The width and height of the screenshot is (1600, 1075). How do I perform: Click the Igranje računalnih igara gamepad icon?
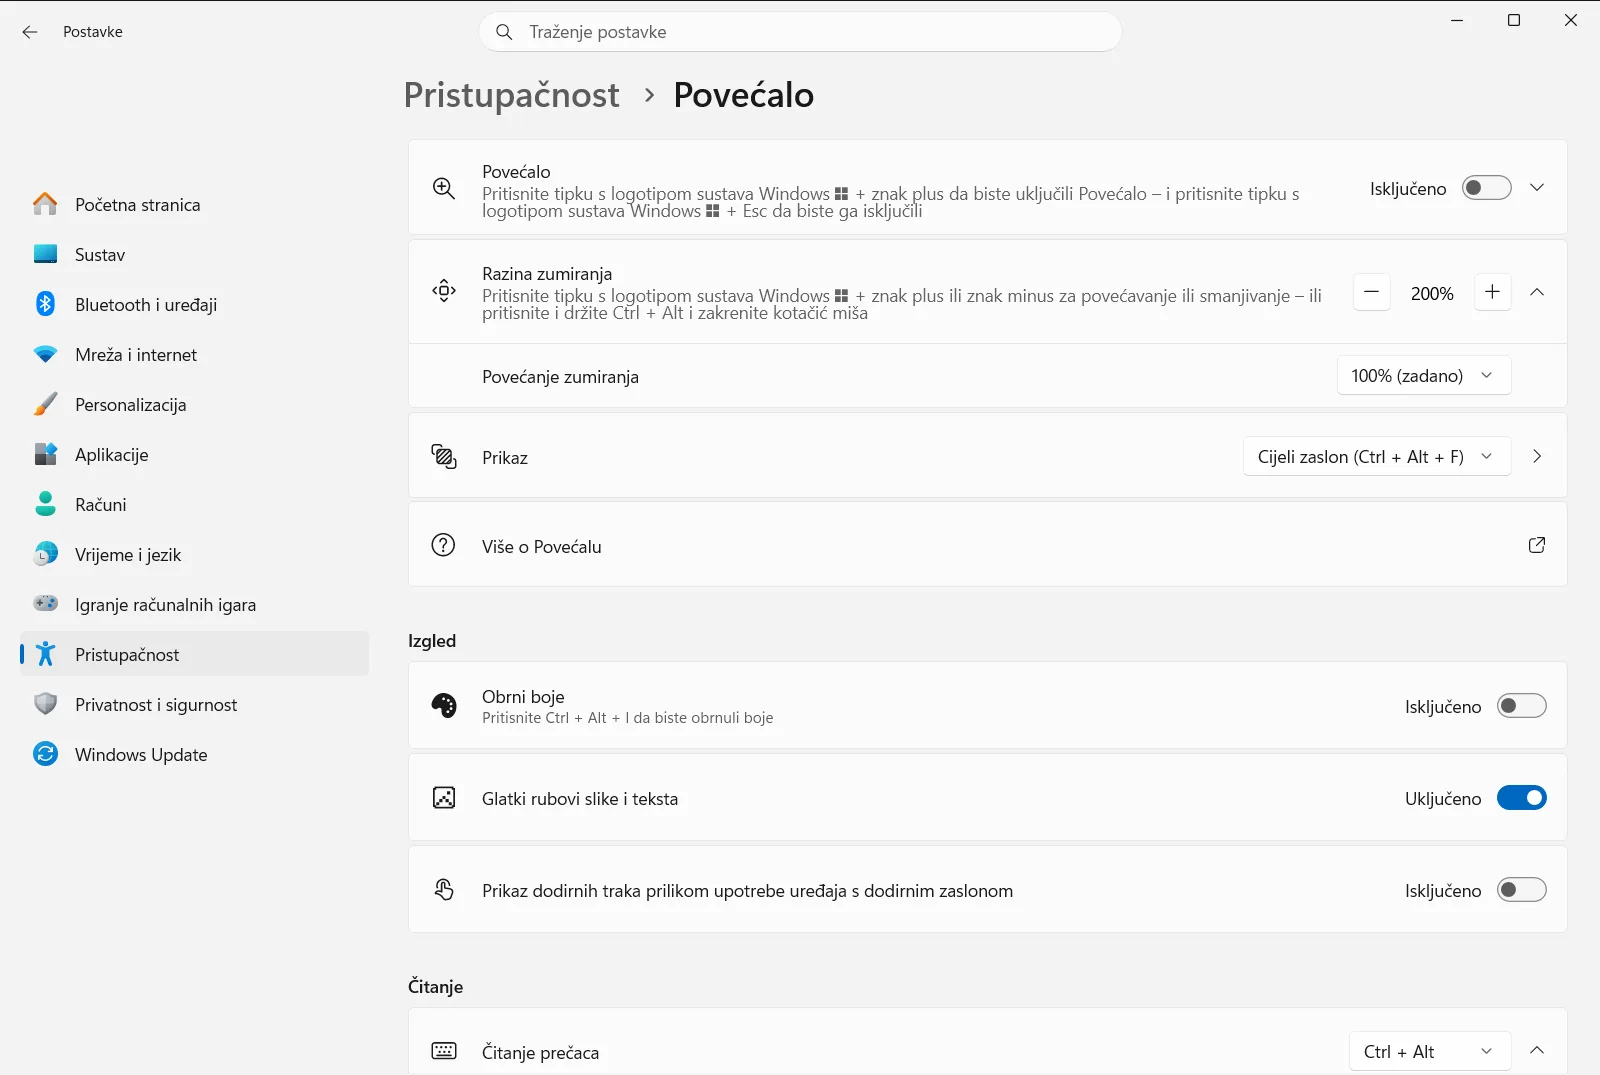click(x=45, y=603)
